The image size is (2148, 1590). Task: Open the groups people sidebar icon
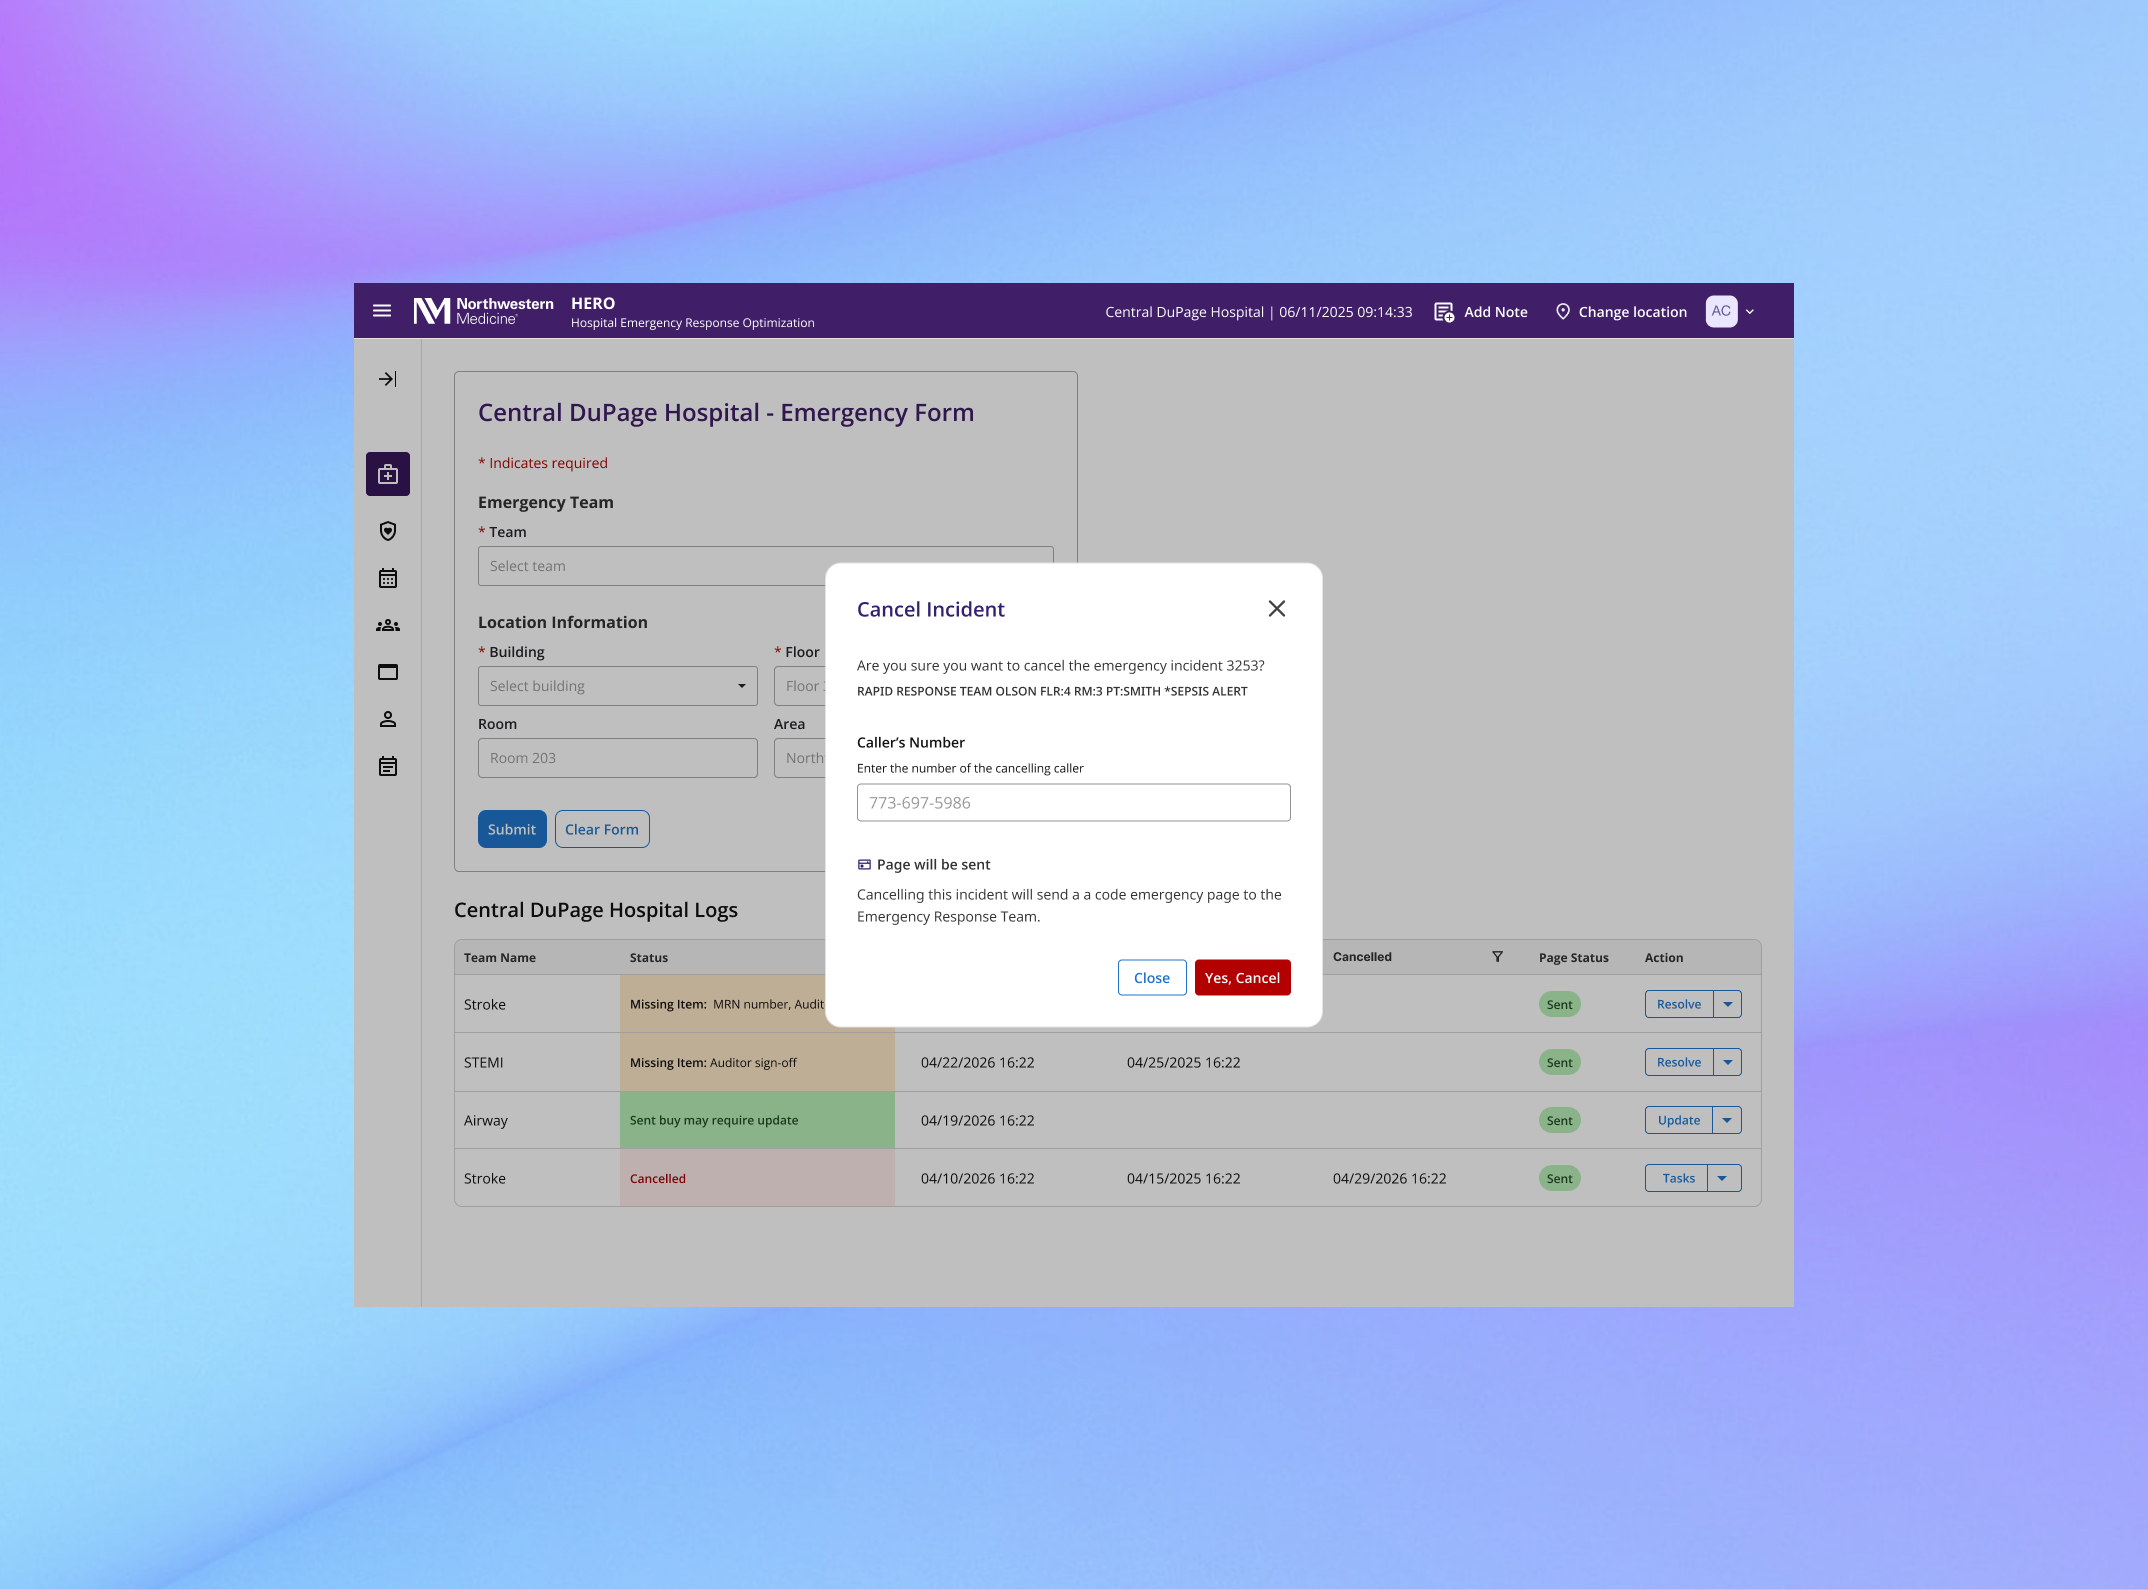(x=388, y=625)
